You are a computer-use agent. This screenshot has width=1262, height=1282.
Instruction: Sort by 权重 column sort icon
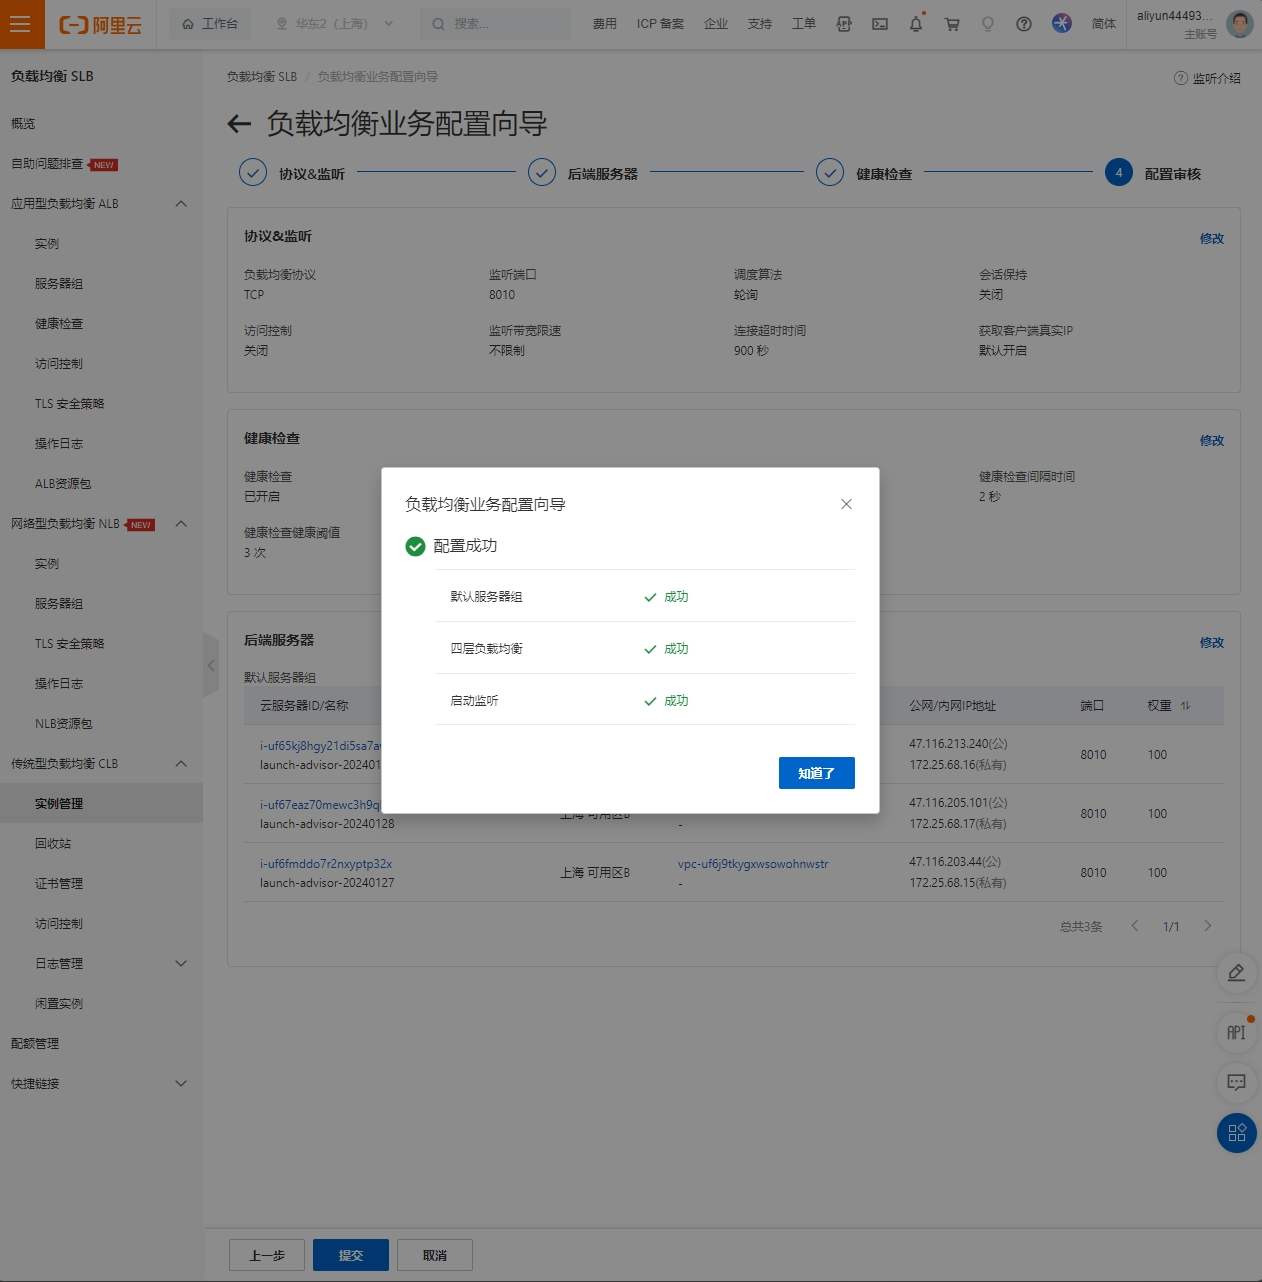[1185, 706]
